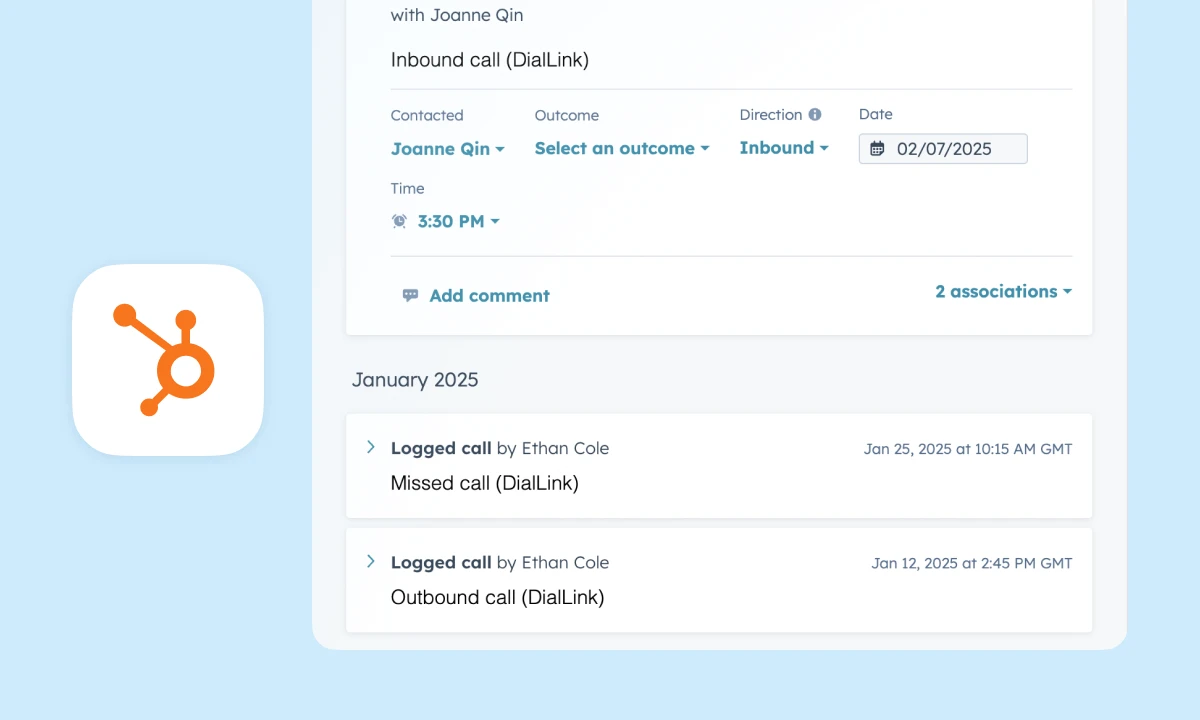1200x720 pixels.
Task: Expand the Missed call log entry
Action: tap(370, 447)
